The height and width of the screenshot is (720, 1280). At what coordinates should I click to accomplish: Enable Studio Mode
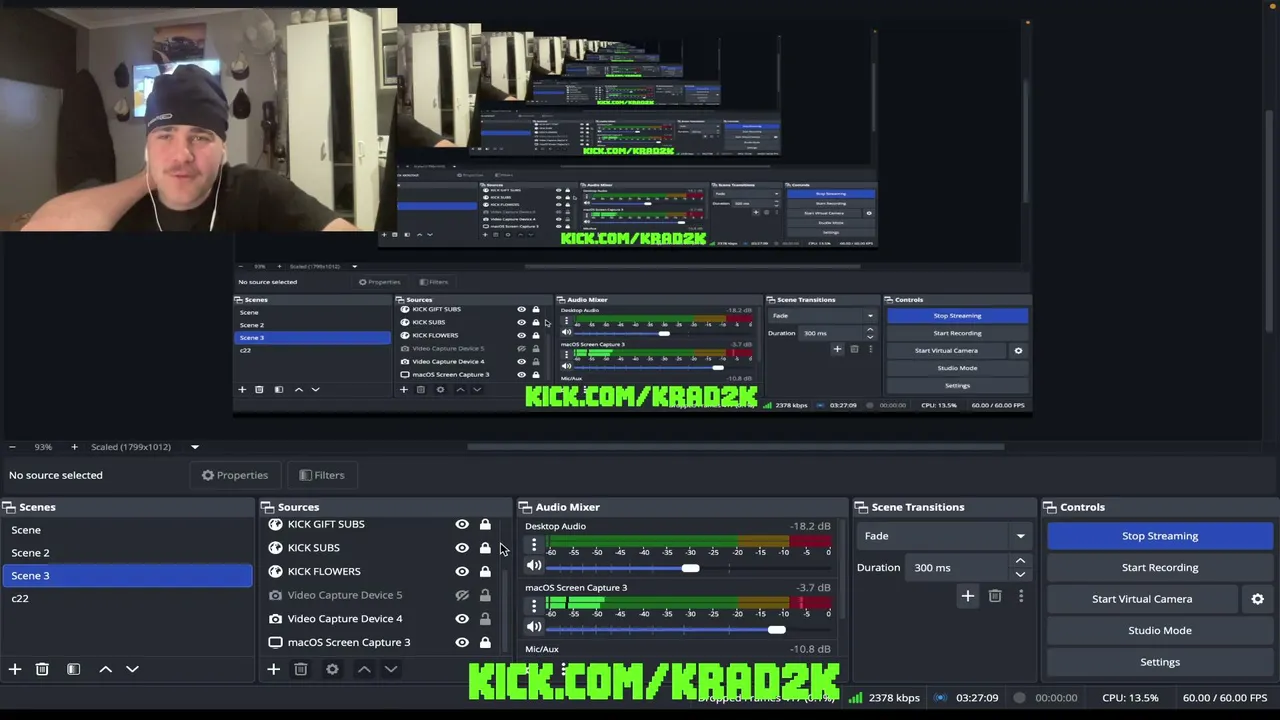point(1160,630)
